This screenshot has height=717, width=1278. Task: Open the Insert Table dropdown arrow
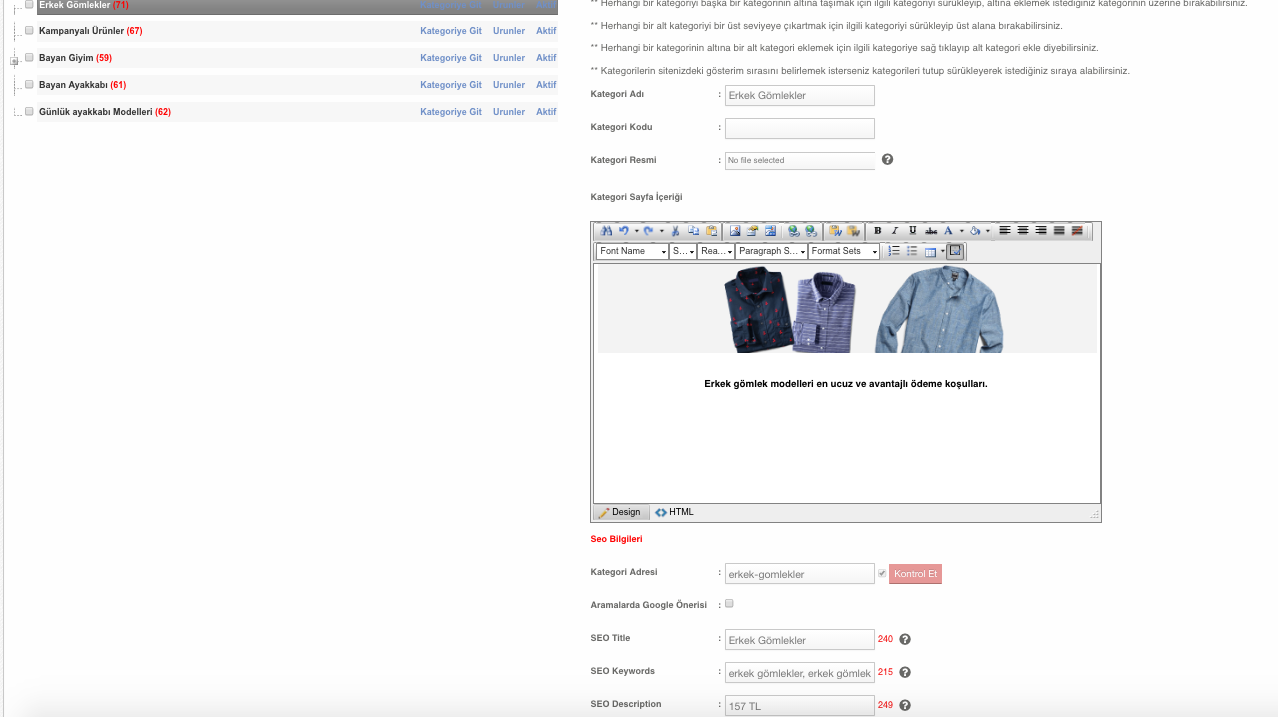point(942,251)
